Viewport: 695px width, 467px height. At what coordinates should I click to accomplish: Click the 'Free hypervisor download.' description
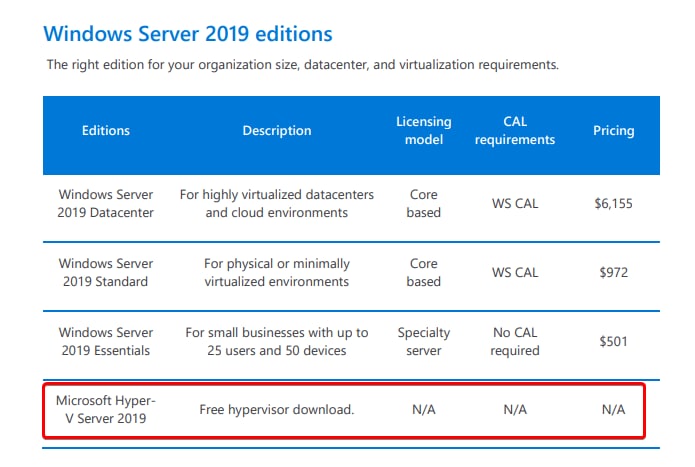277,409
